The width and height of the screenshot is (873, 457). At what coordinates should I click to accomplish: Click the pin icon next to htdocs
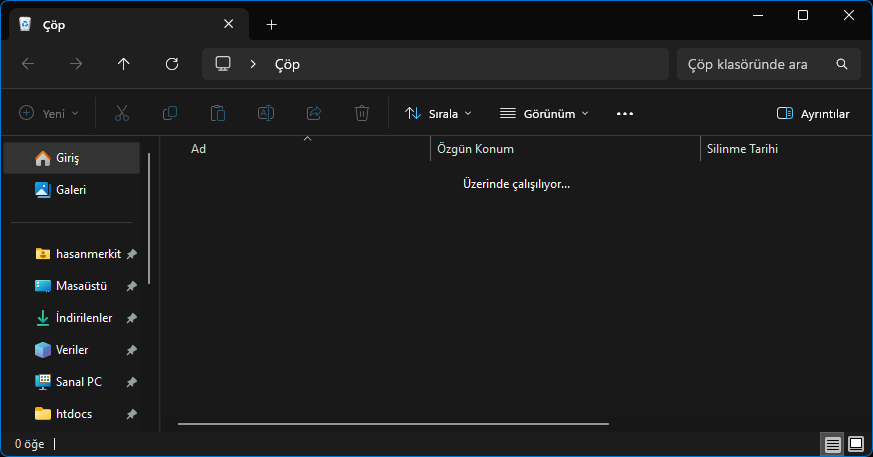tap(131, 414)
